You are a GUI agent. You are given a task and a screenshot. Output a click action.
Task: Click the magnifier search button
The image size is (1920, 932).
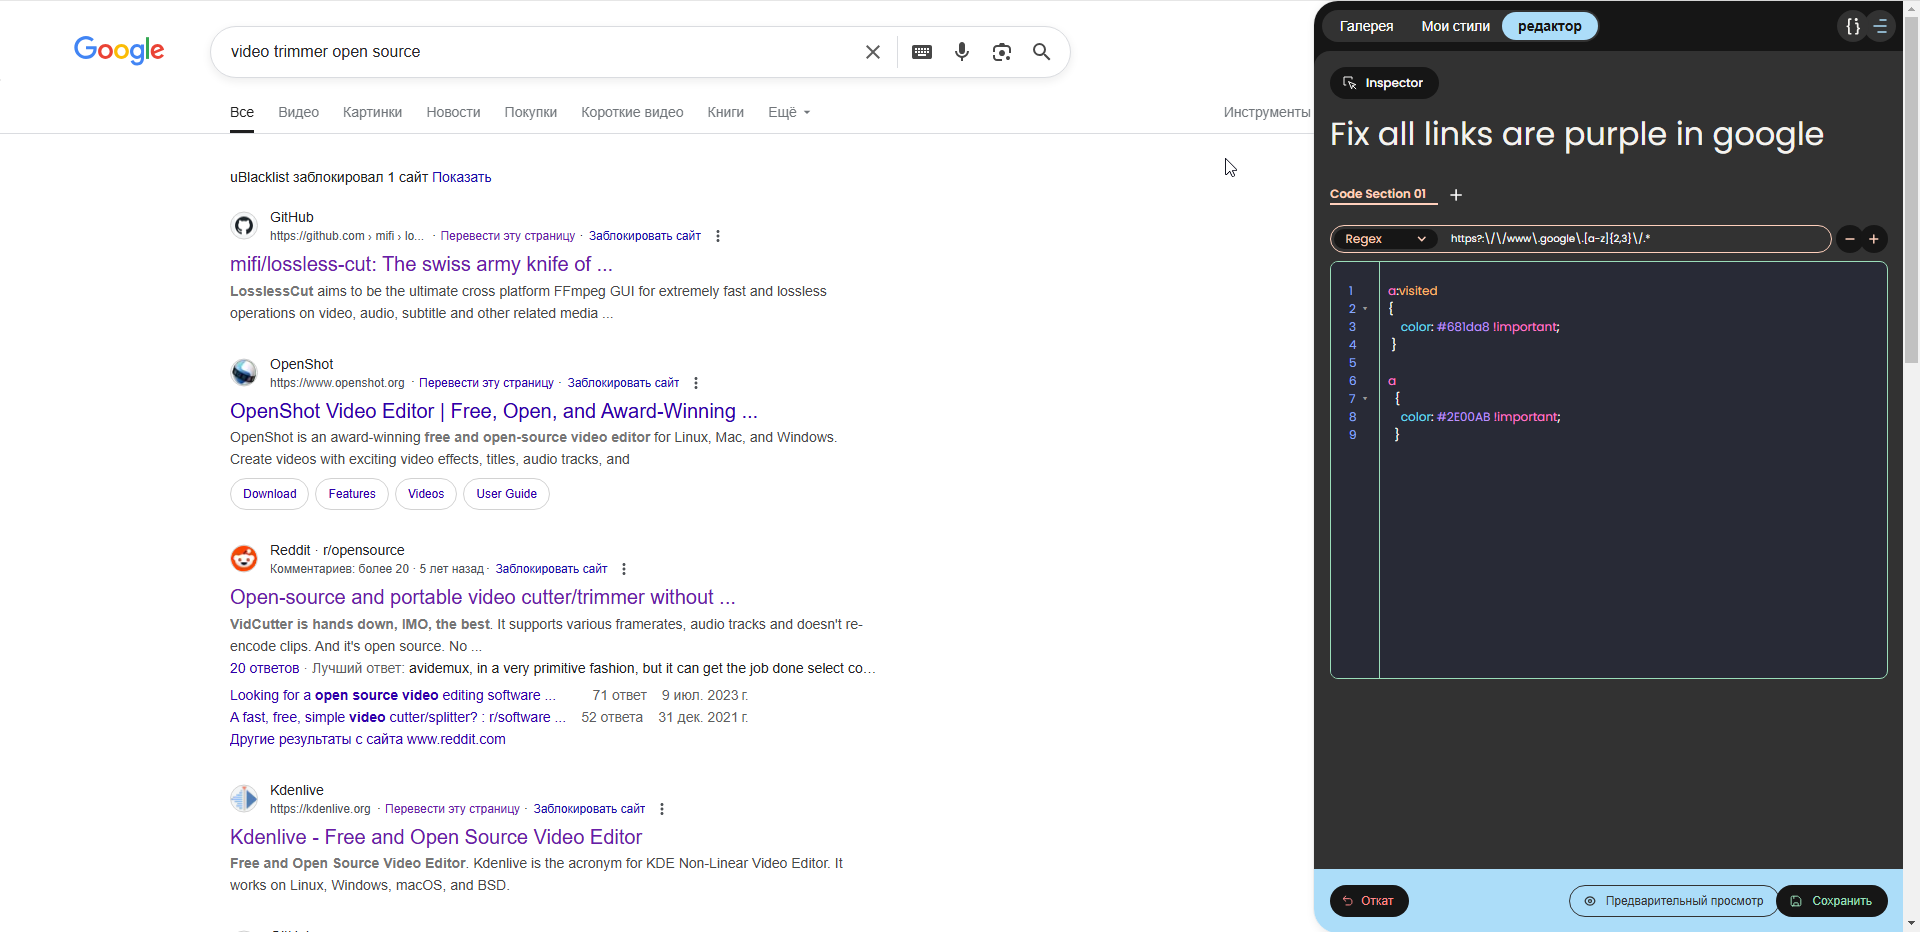pyautogui.click(x=1041, y=52)
